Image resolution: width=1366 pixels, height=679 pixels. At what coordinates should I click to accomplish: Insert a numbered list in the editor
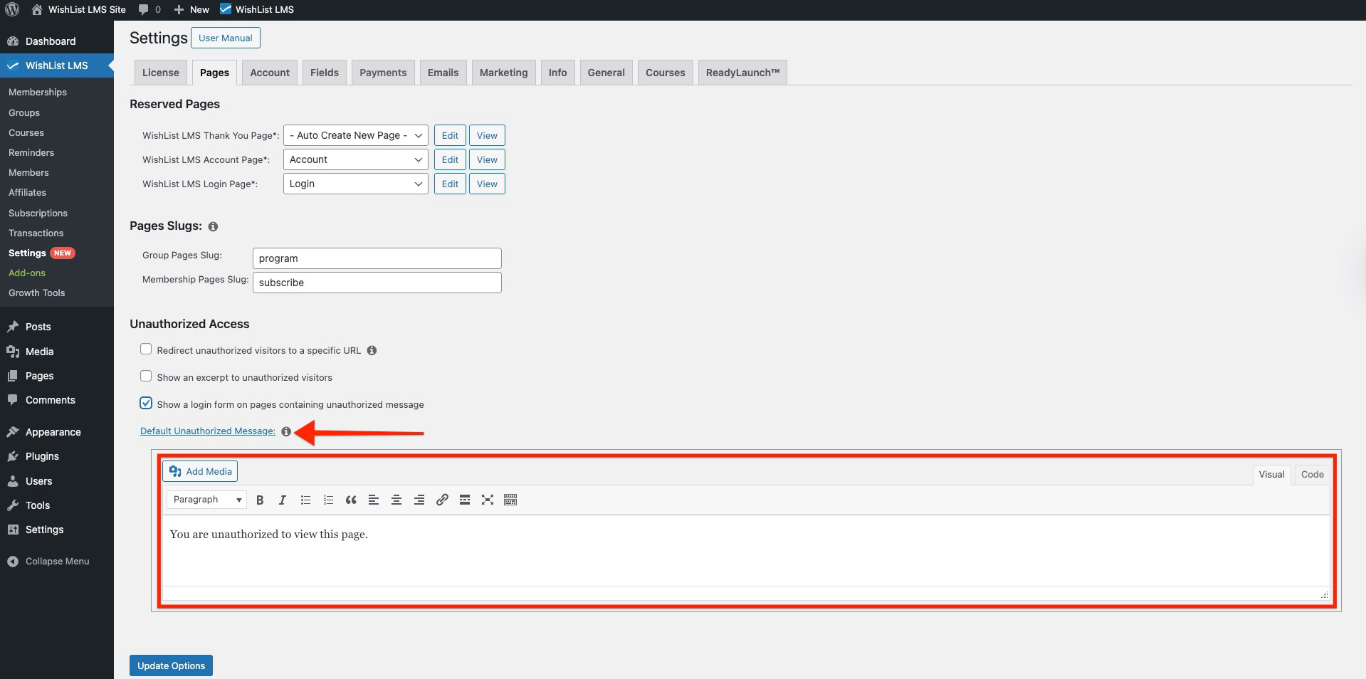pyautogui.click(x=328, y=500)
